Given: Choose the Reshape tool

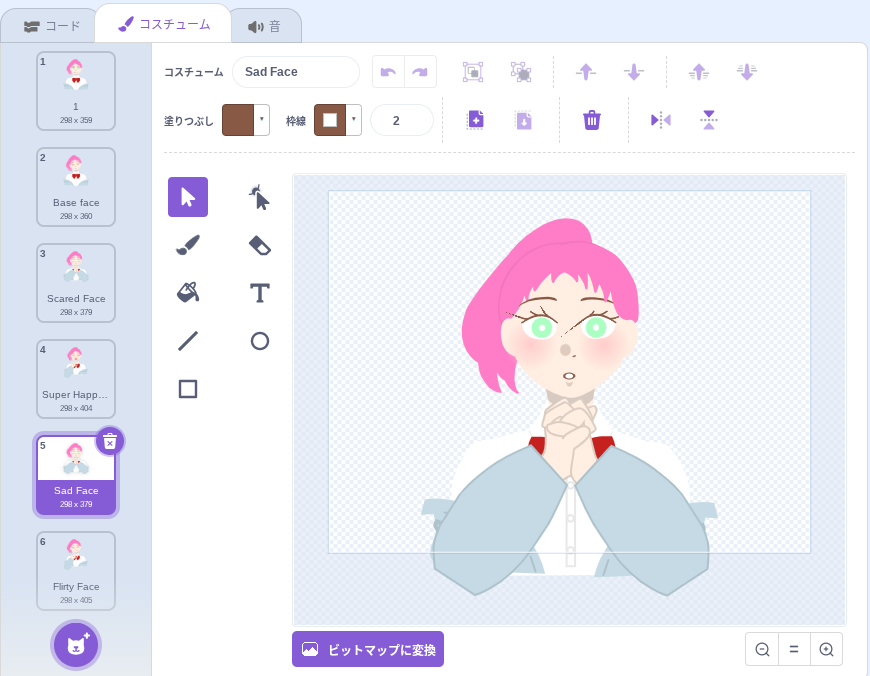Looking at the screenshot, I should (x=260, y=197).
